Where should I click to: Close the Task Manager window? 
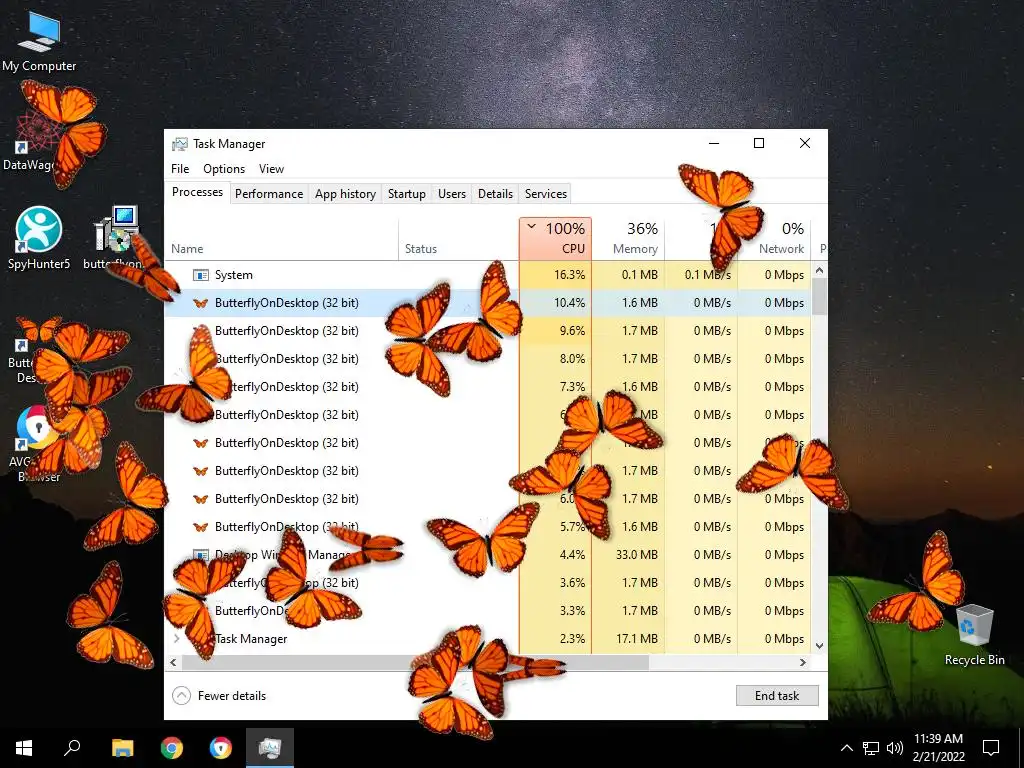805,143
